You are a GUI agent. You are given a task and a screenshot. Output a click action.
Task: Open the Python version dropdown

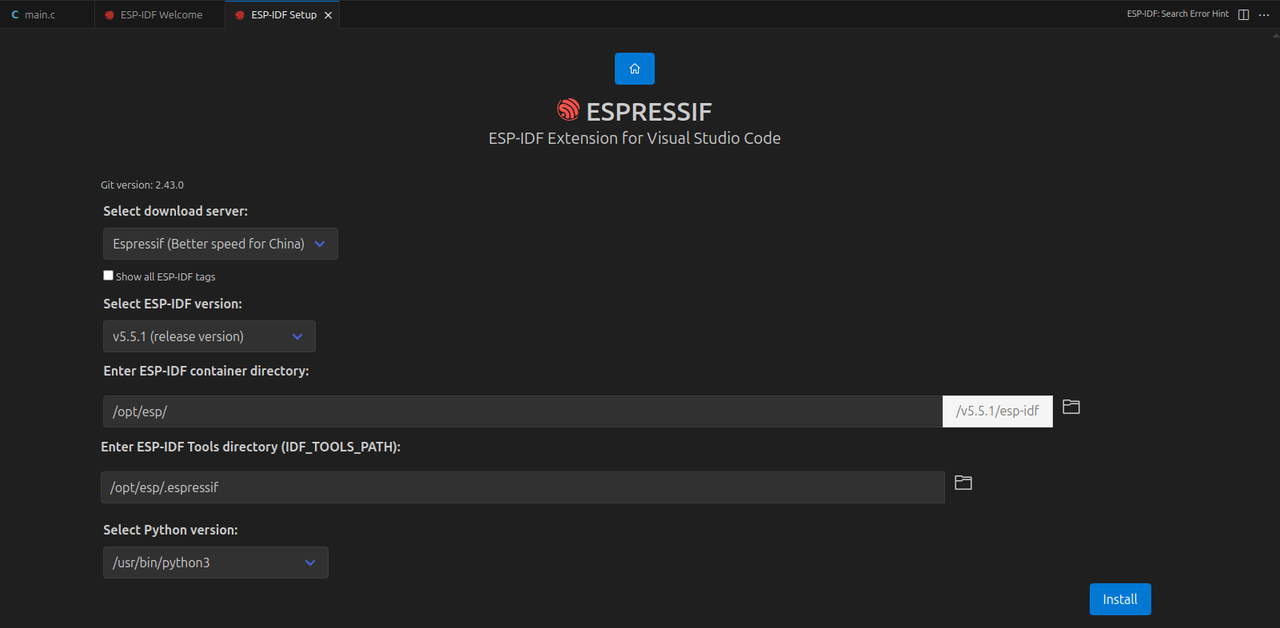coord(215,562)
